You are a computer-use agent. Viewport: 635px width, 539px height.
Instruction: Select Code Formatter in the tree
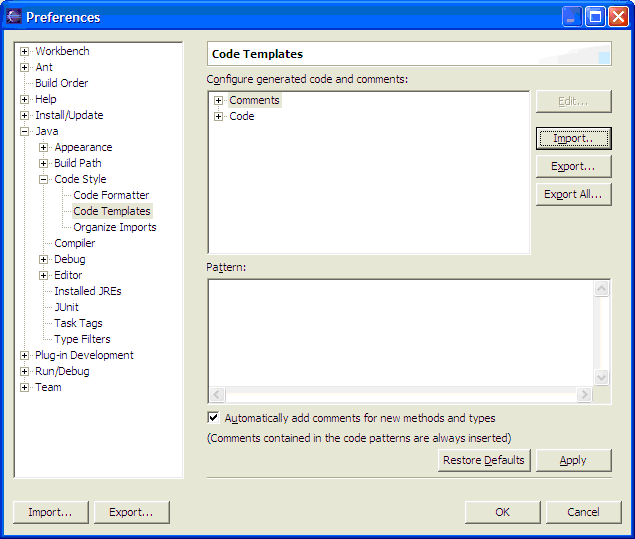111,196
